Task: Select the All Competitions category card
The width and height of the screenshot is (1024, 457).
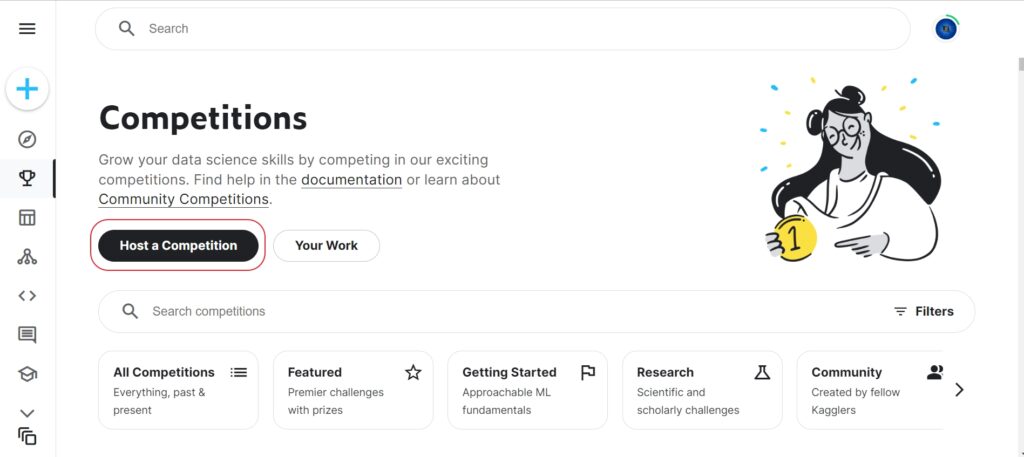Action: (x=179, y=390)
